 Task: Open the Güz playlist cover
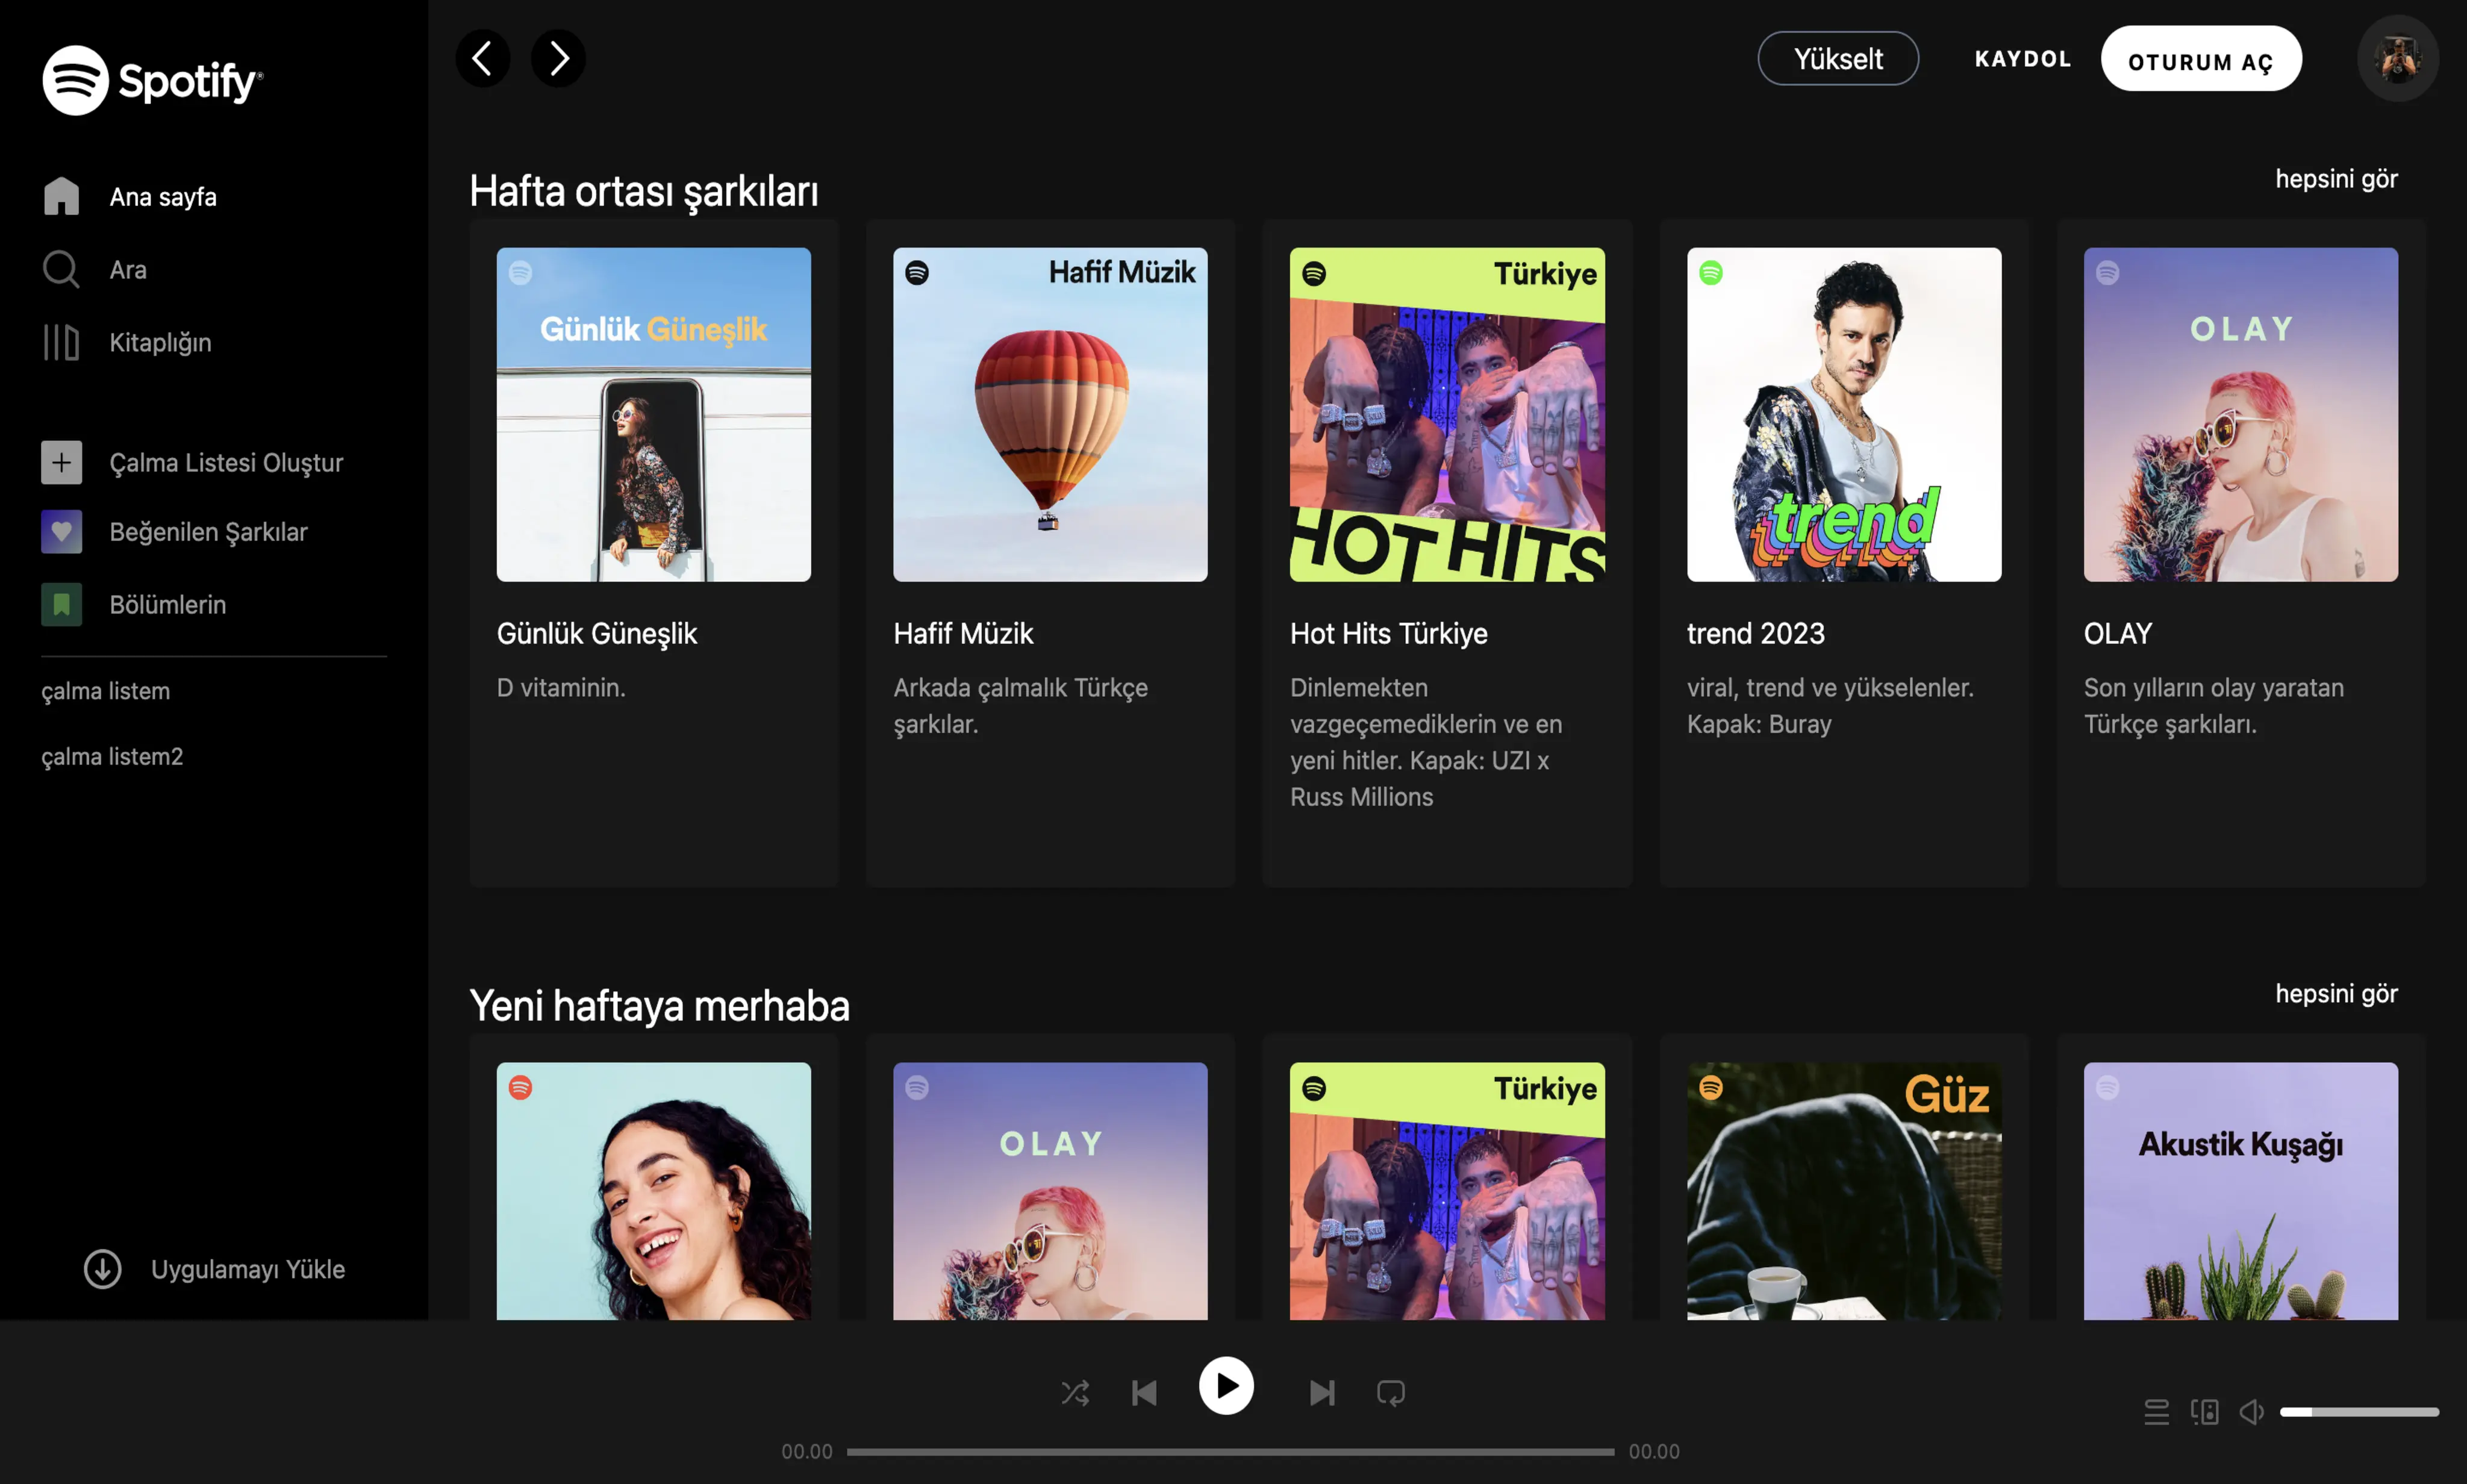[1843, 1190]
